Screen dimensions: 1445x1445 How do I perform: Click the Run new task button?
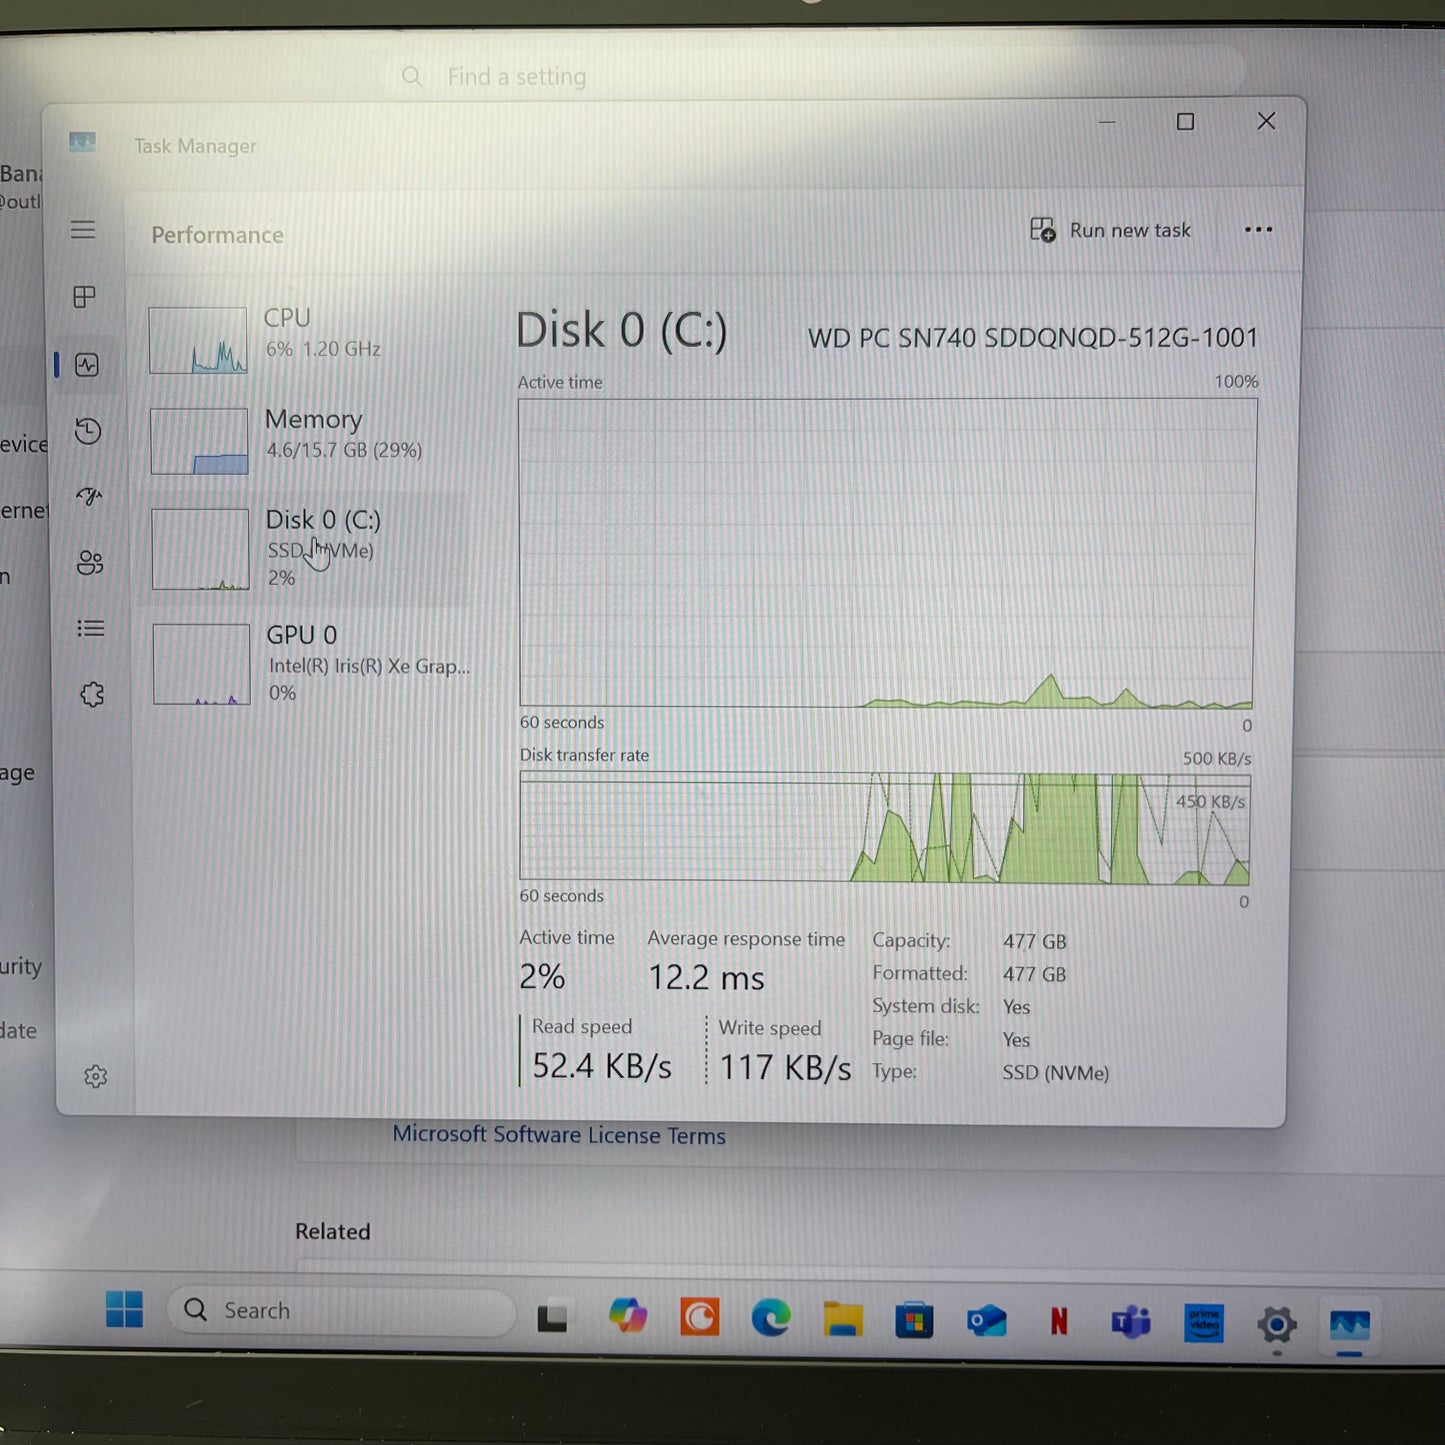(x=1110, y=230)
